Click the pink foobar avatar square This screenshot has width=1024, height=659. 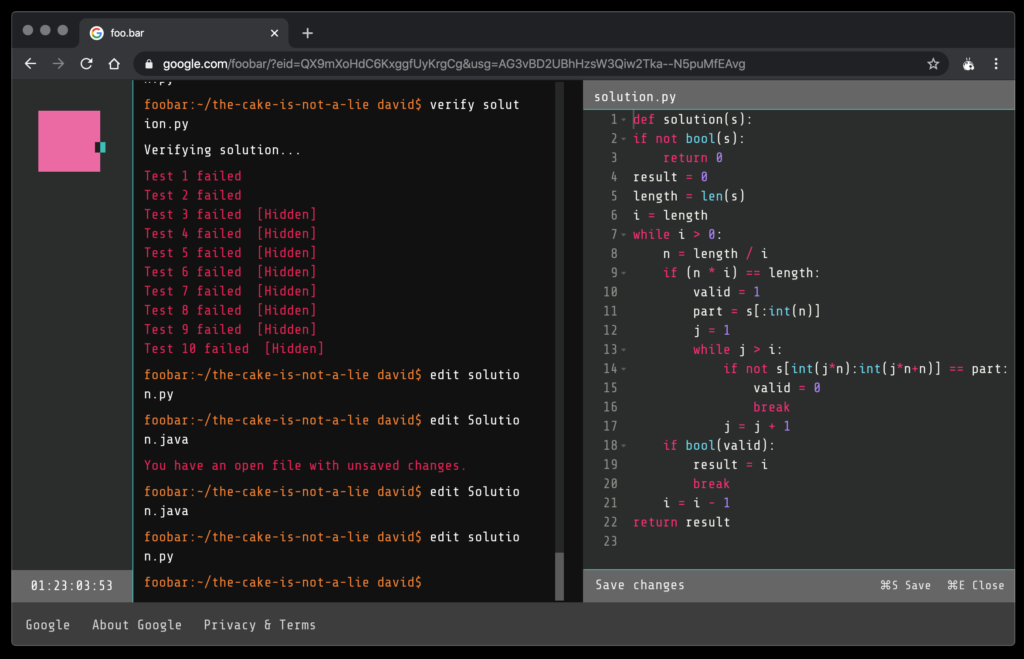69,141
